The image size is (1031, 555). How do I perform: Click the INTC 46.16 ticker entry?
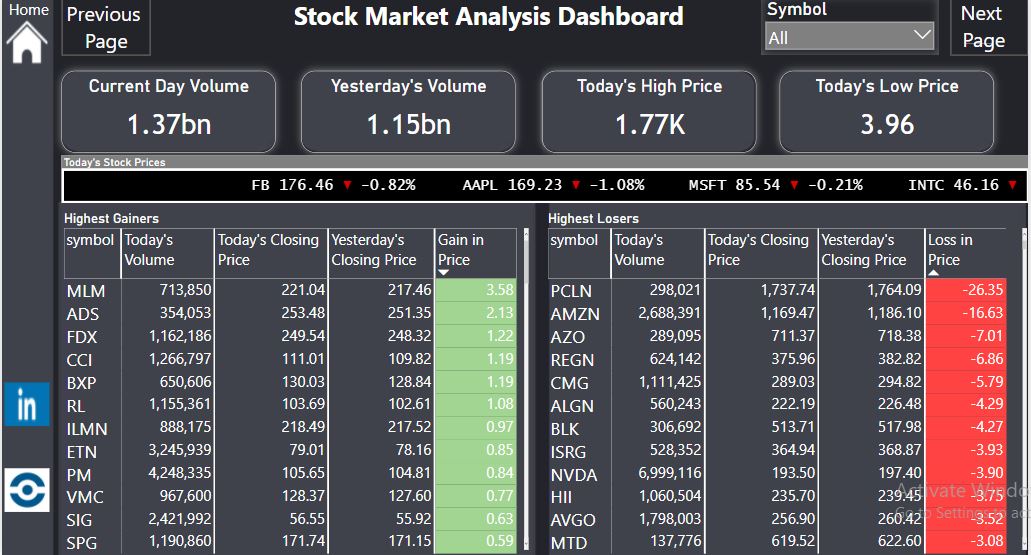962,185
